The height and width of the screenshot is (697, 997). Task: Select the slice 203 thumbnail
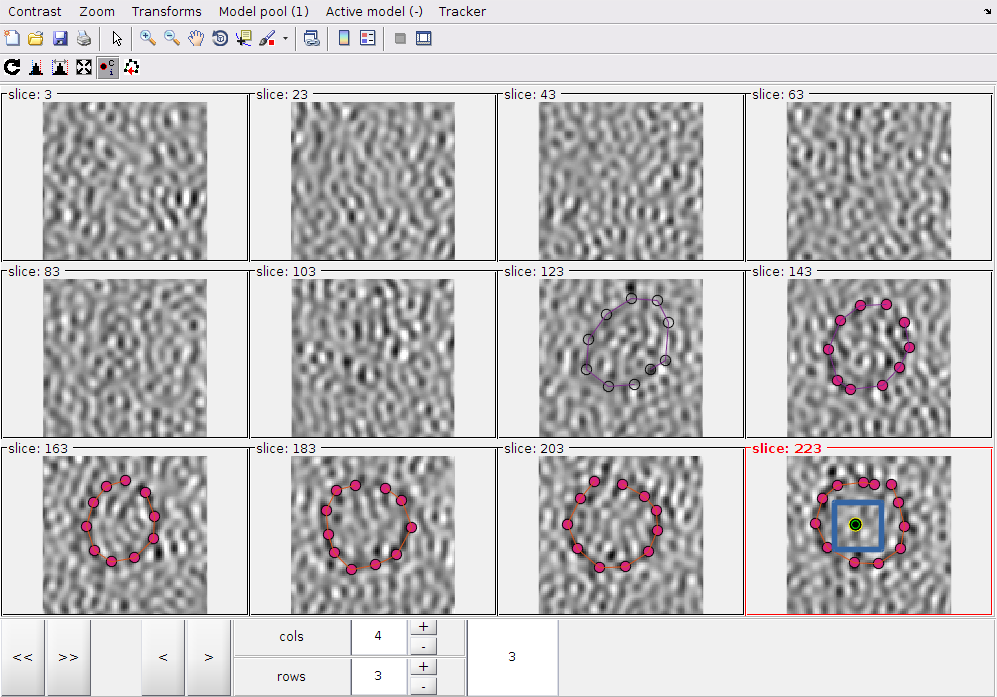(x=621, y=535)
